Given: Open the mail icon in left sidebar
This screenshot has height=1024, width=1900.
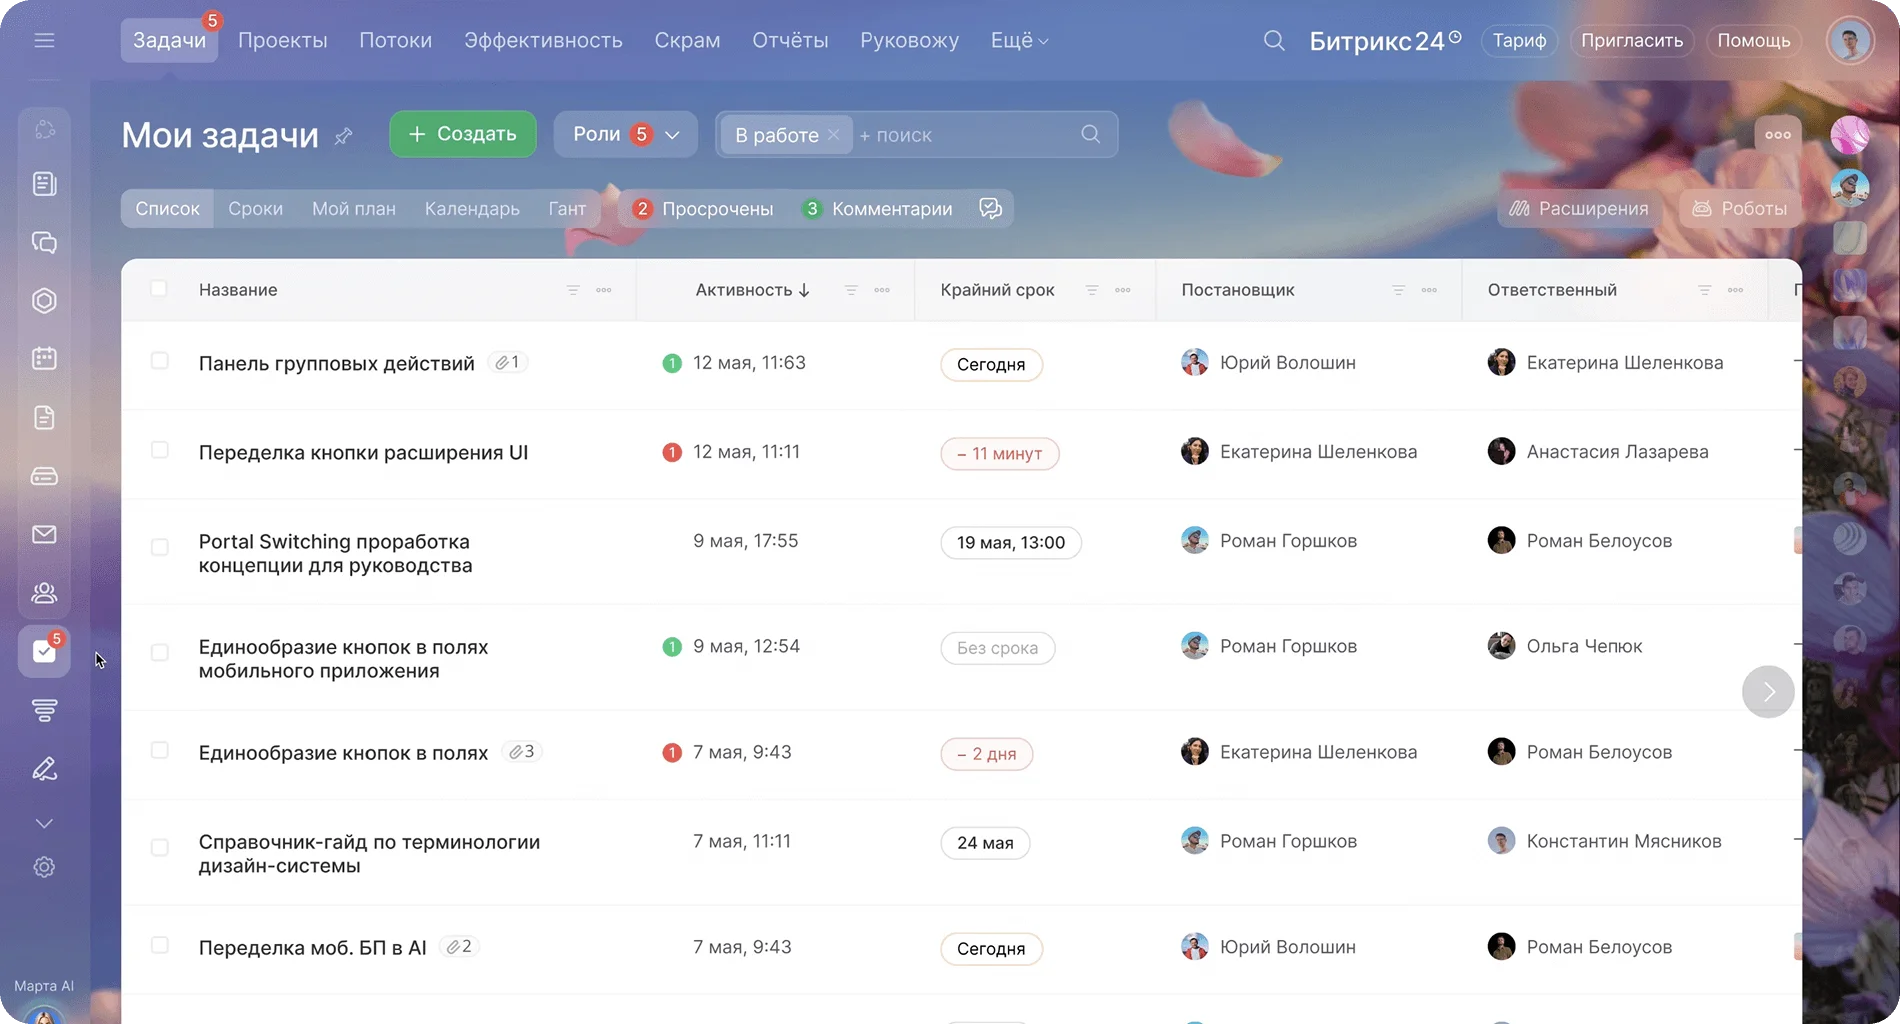Looking at the screenshot, I should [44, 535].
